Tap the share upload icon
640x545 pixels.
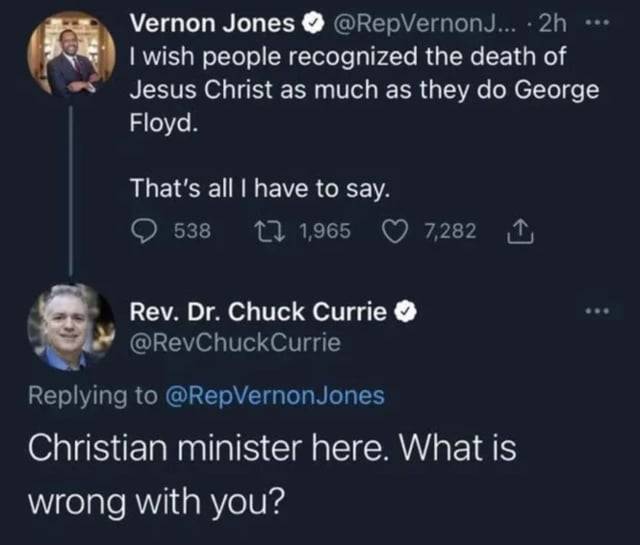click(518, 232)
